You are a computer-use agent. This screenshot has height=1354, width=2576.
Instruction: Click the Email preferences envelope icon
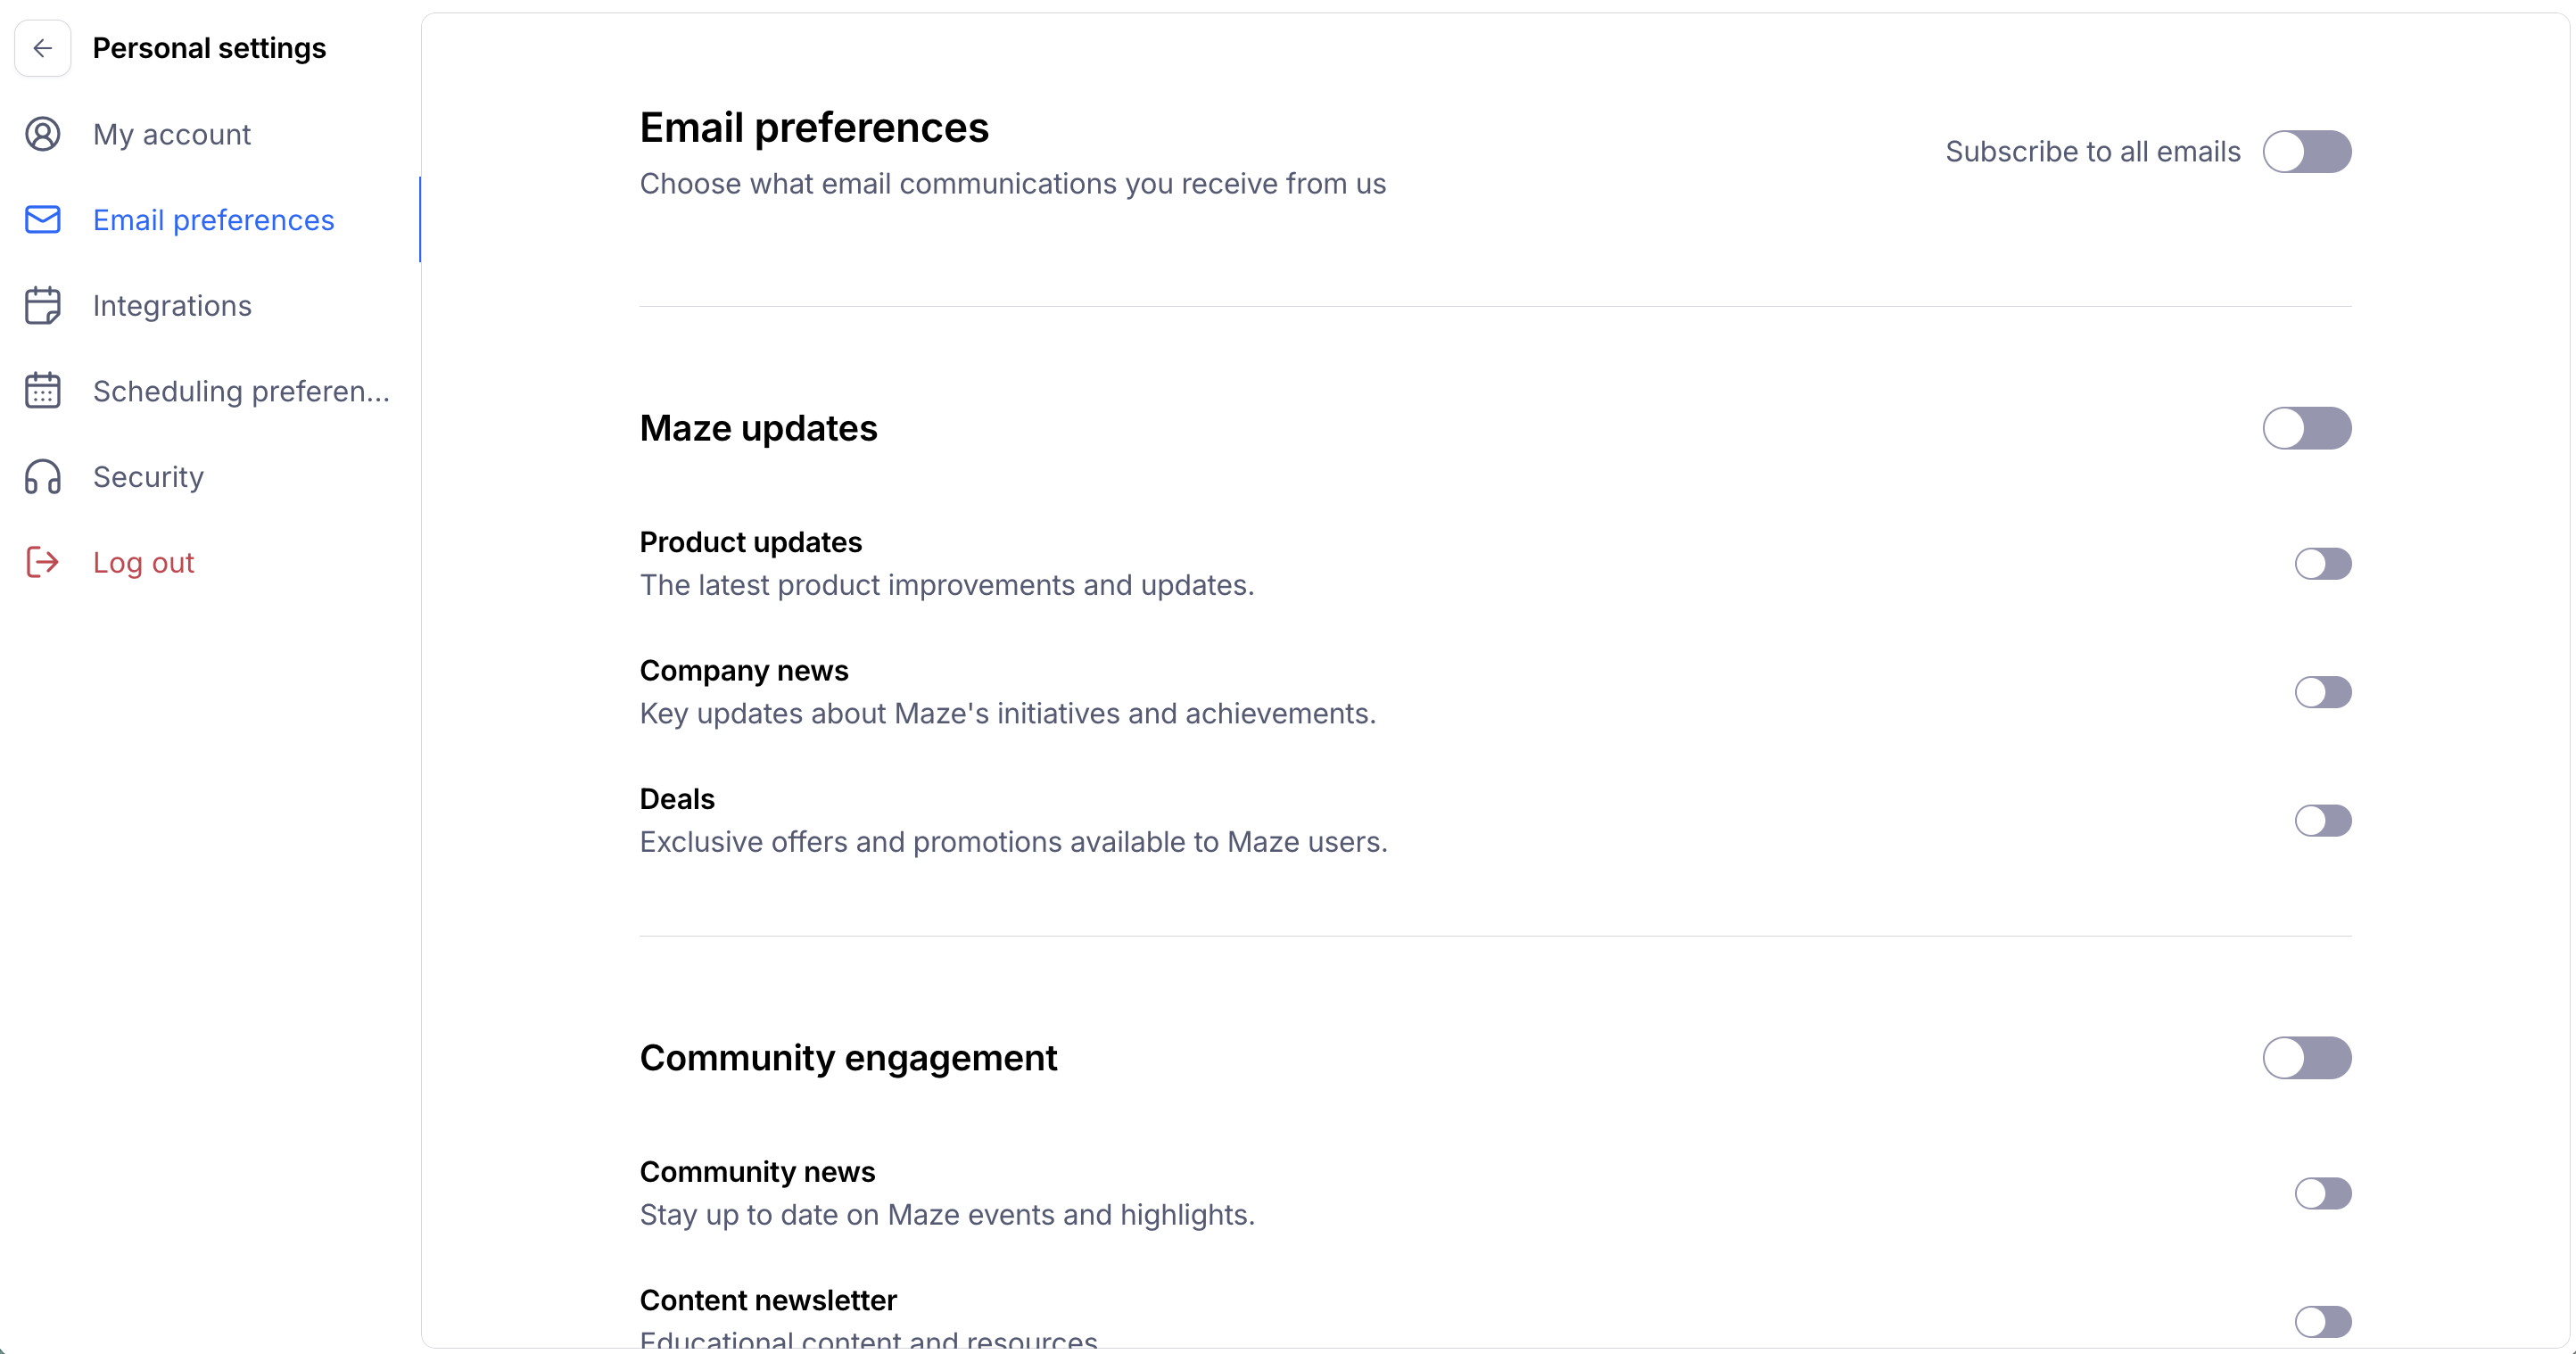coord(43,220)
